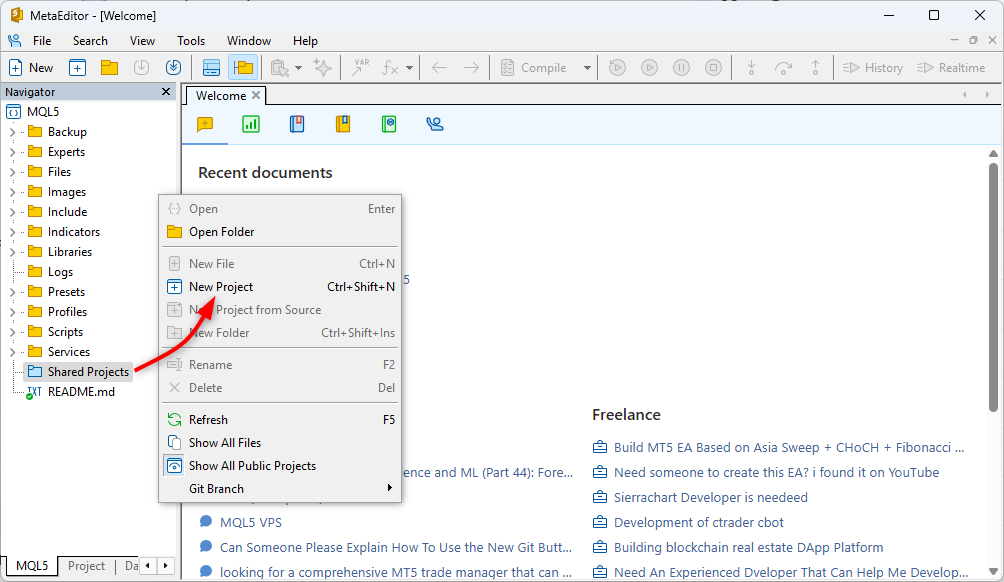Open Sierrachart Developer is needeed link
Screen dimensions: 1004x582
coord(711,497)
